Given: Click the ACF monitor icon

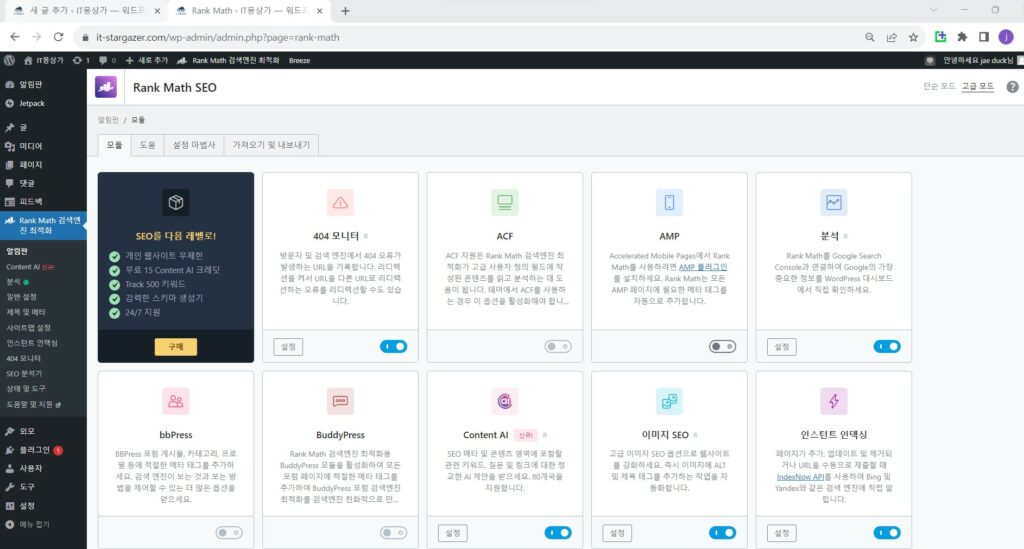Looking at the screenshot, I should (505, 202).
